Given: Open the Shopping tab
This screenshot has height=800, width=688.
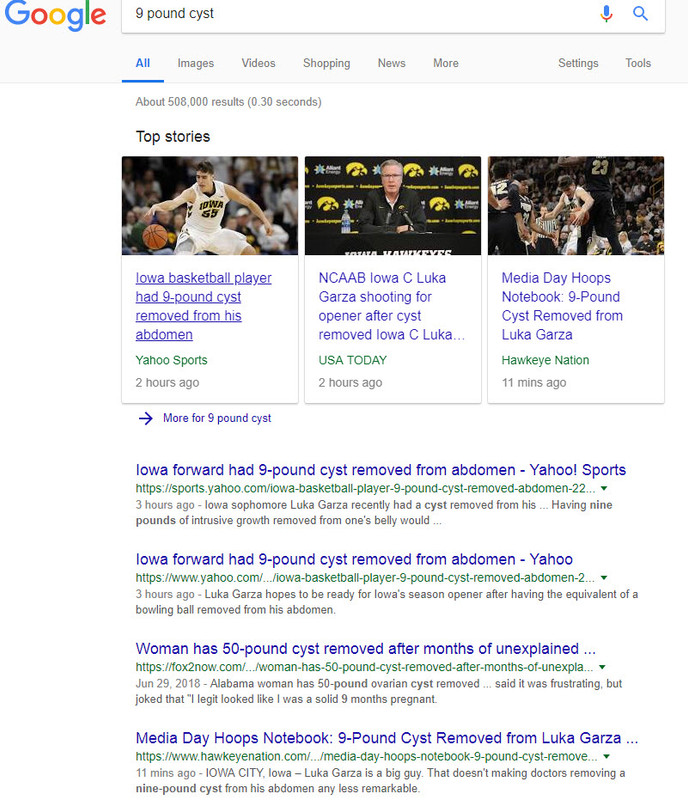Looking at the screenshot, I should tap(327, 63).
